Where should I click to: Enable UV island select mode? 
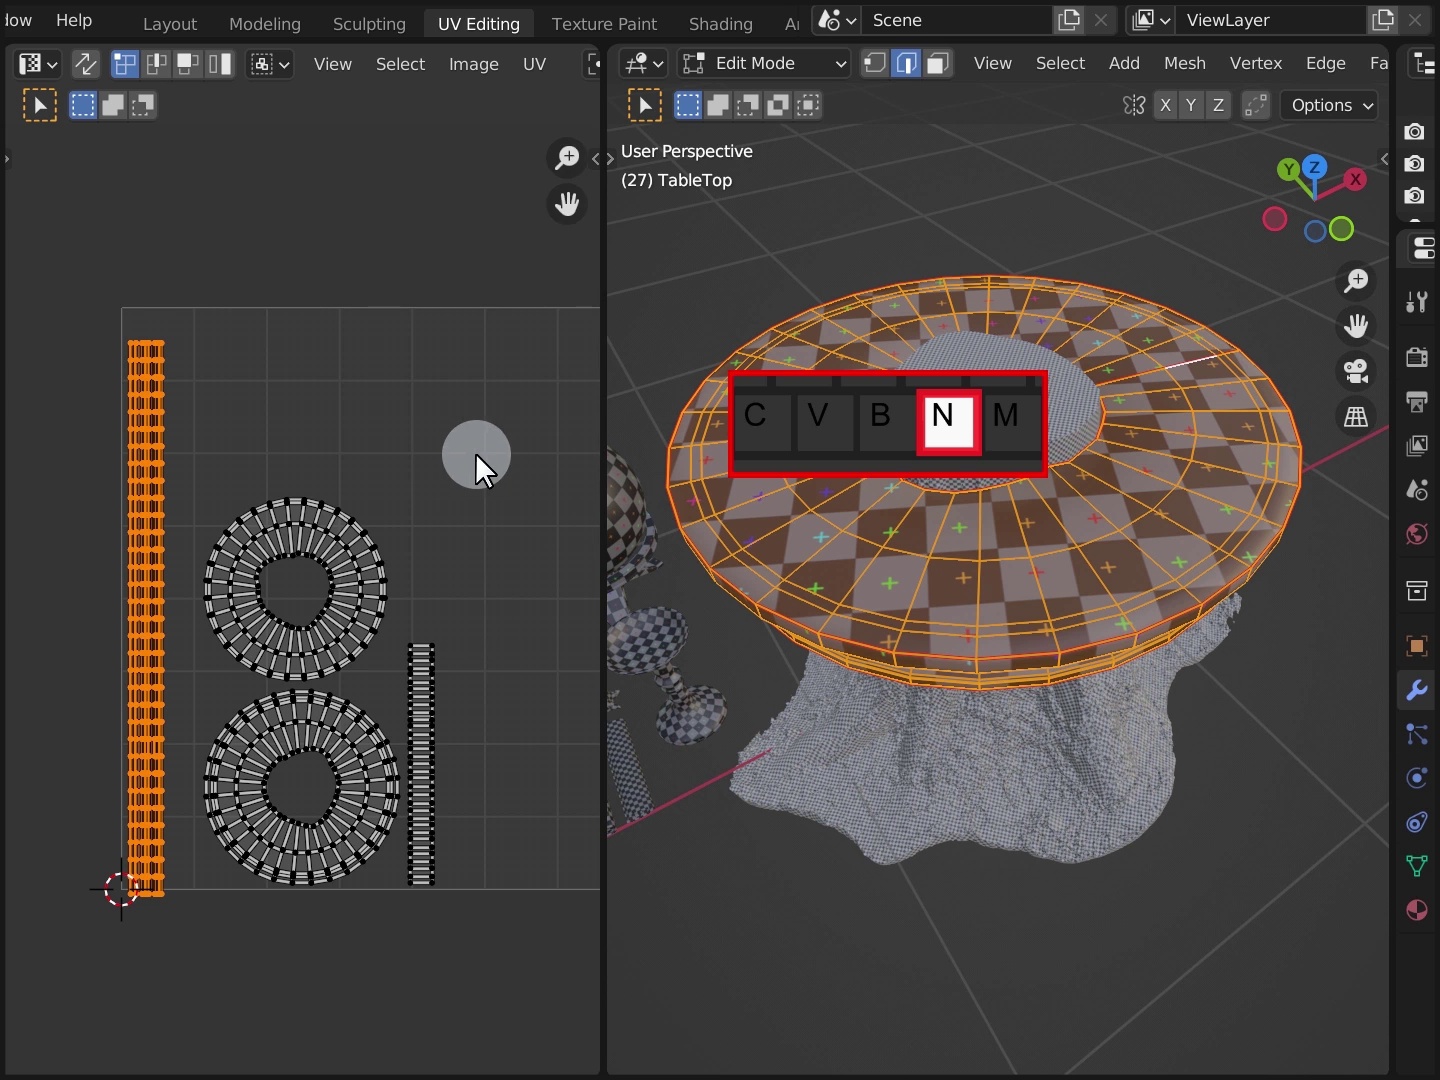click(x=220, y=64)
